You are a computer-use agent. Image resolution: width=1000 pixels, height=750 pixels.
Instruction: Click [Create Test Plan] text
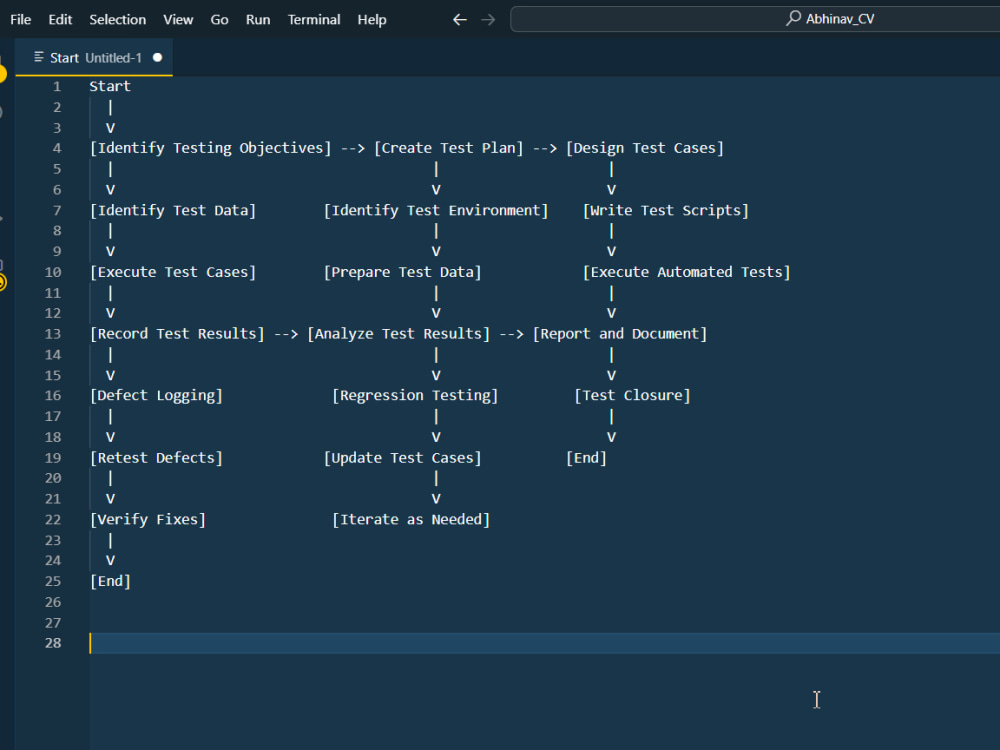point(448,148)
